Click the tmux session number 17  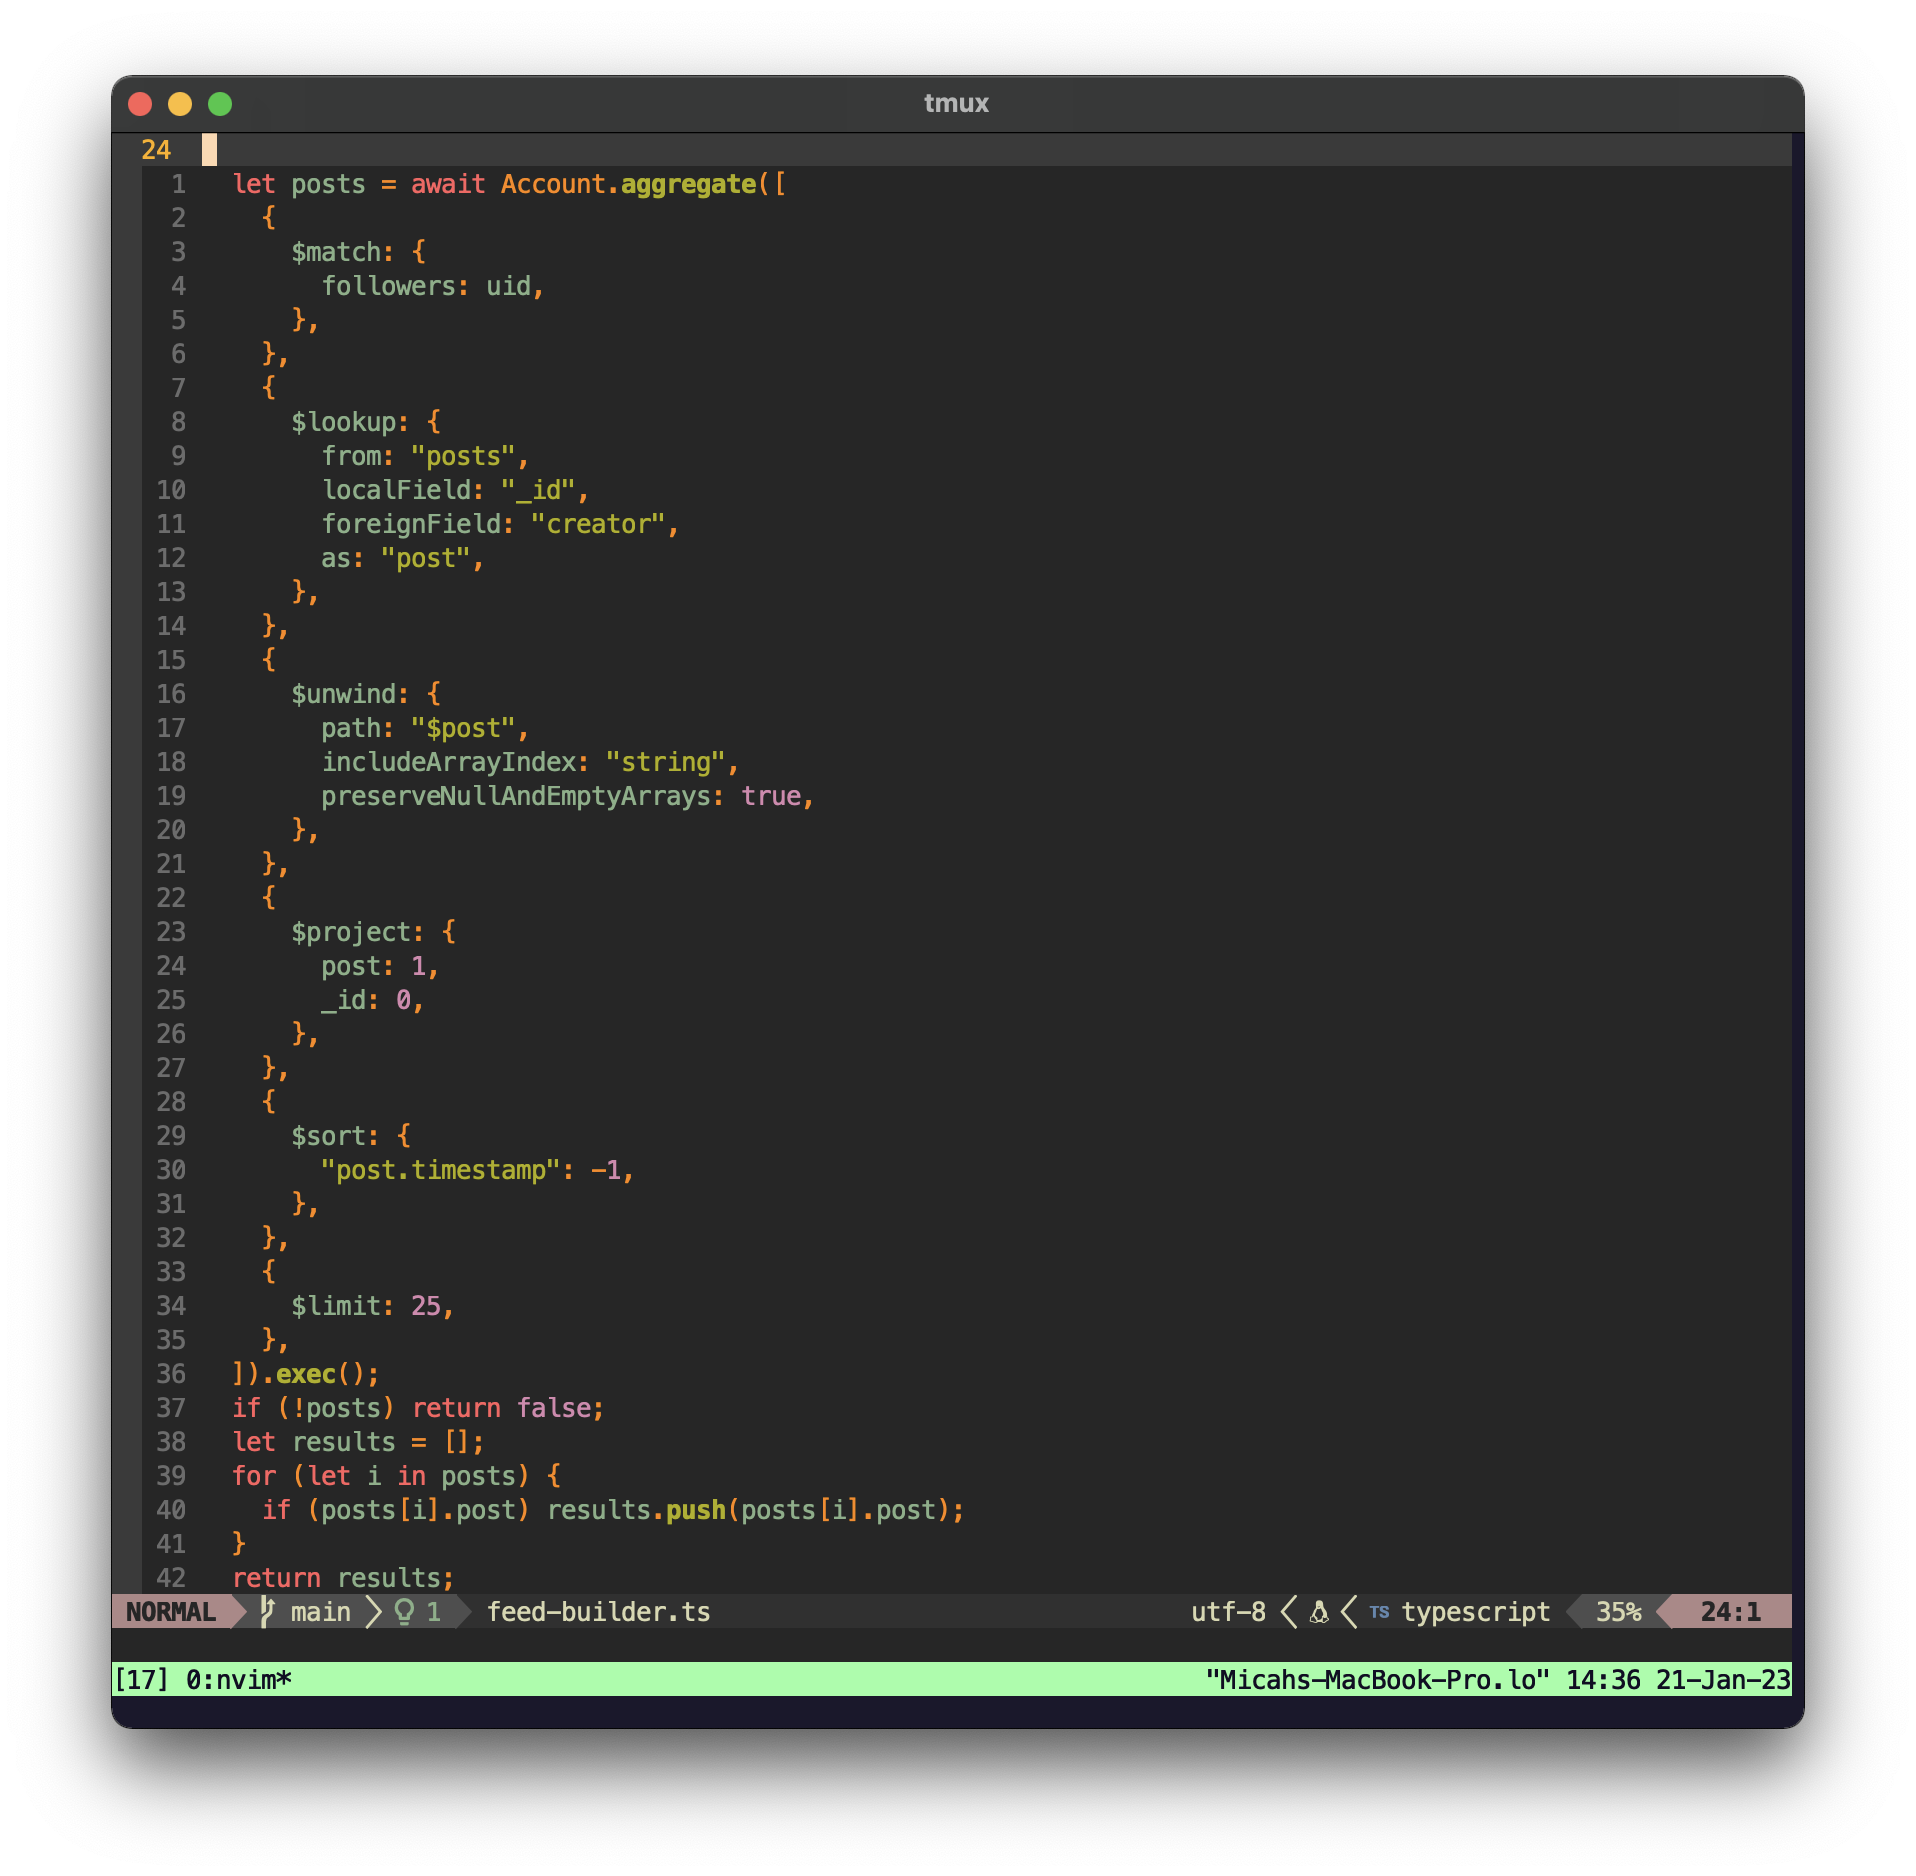coord(141,1679)
